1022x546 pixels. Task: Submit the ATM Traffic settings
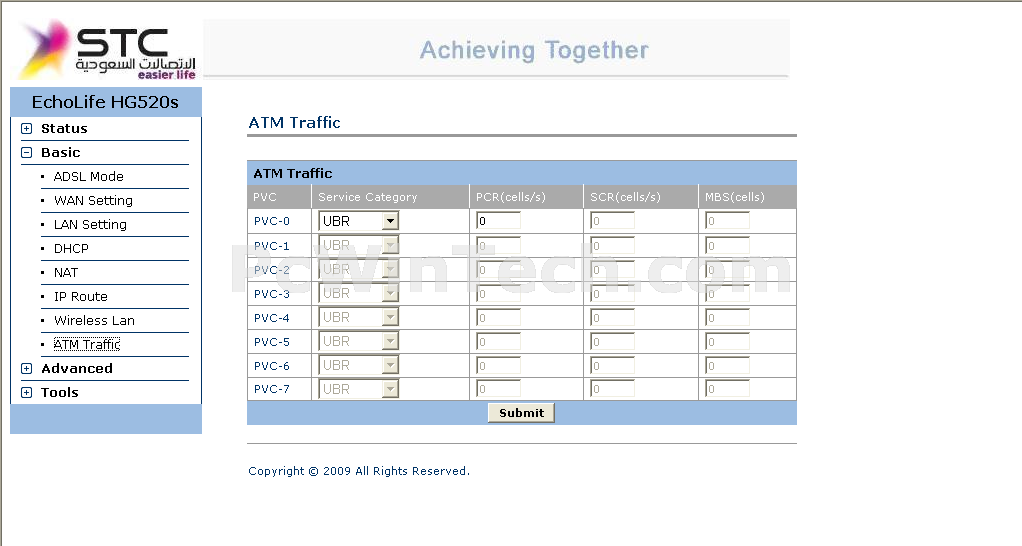[521, 413]
